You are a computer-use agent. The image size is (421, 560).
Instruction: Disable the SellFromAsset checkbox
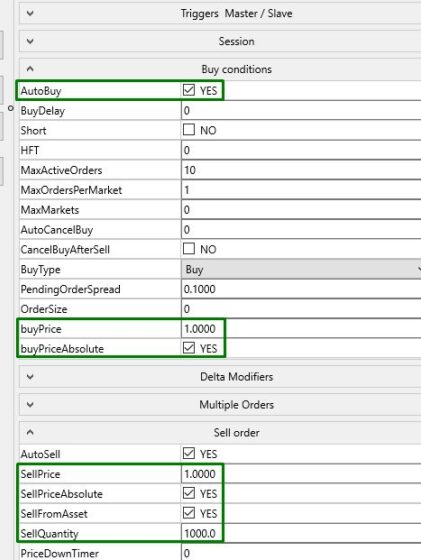tap(189, 513)
